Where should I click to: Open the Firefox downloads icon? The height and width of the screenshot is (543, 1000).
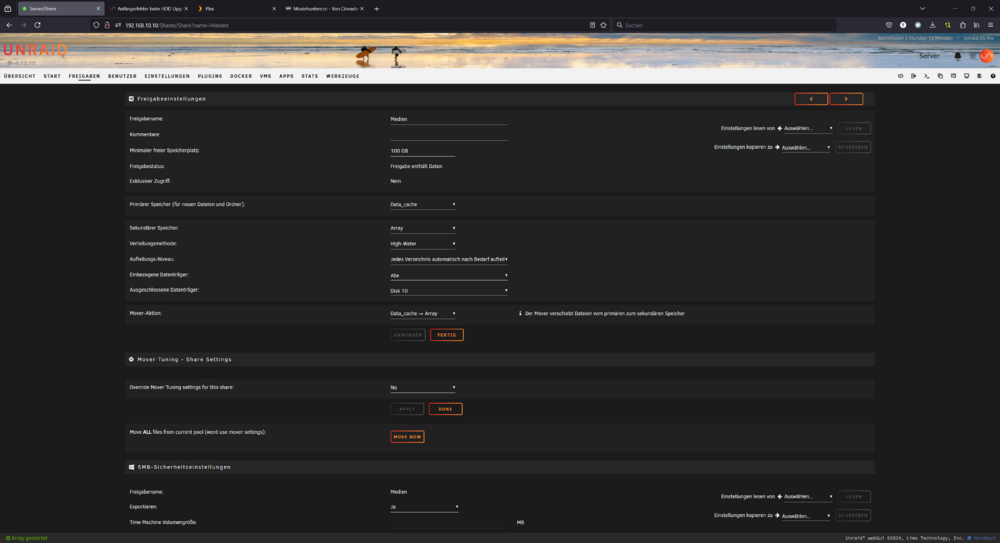pos(932,25)
